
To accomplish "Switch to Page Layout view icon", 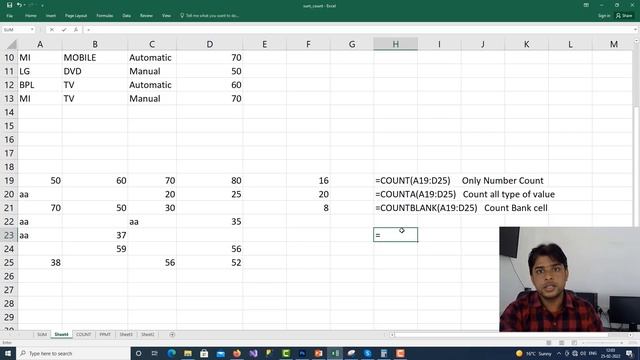I will tap(562, 342).
